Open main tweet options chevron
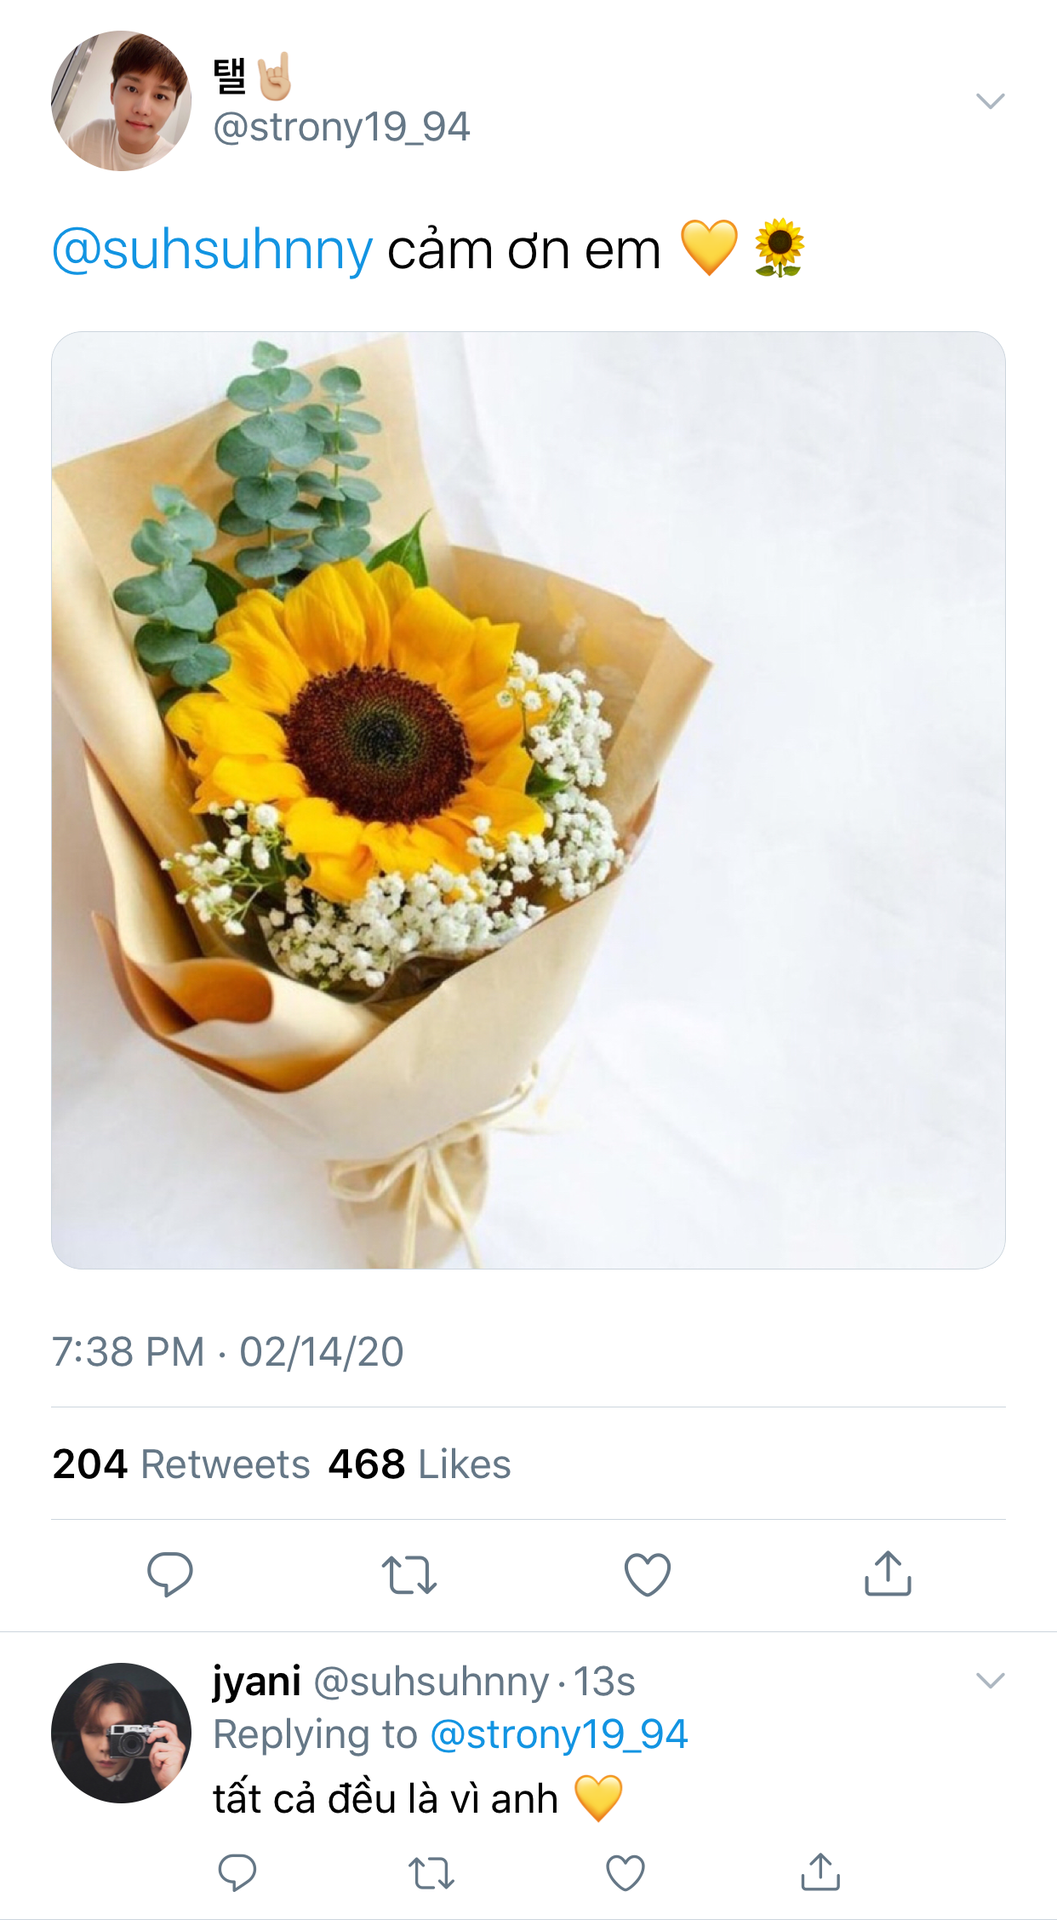This screenshot has height=1920, width=1057. click(990, 100)
